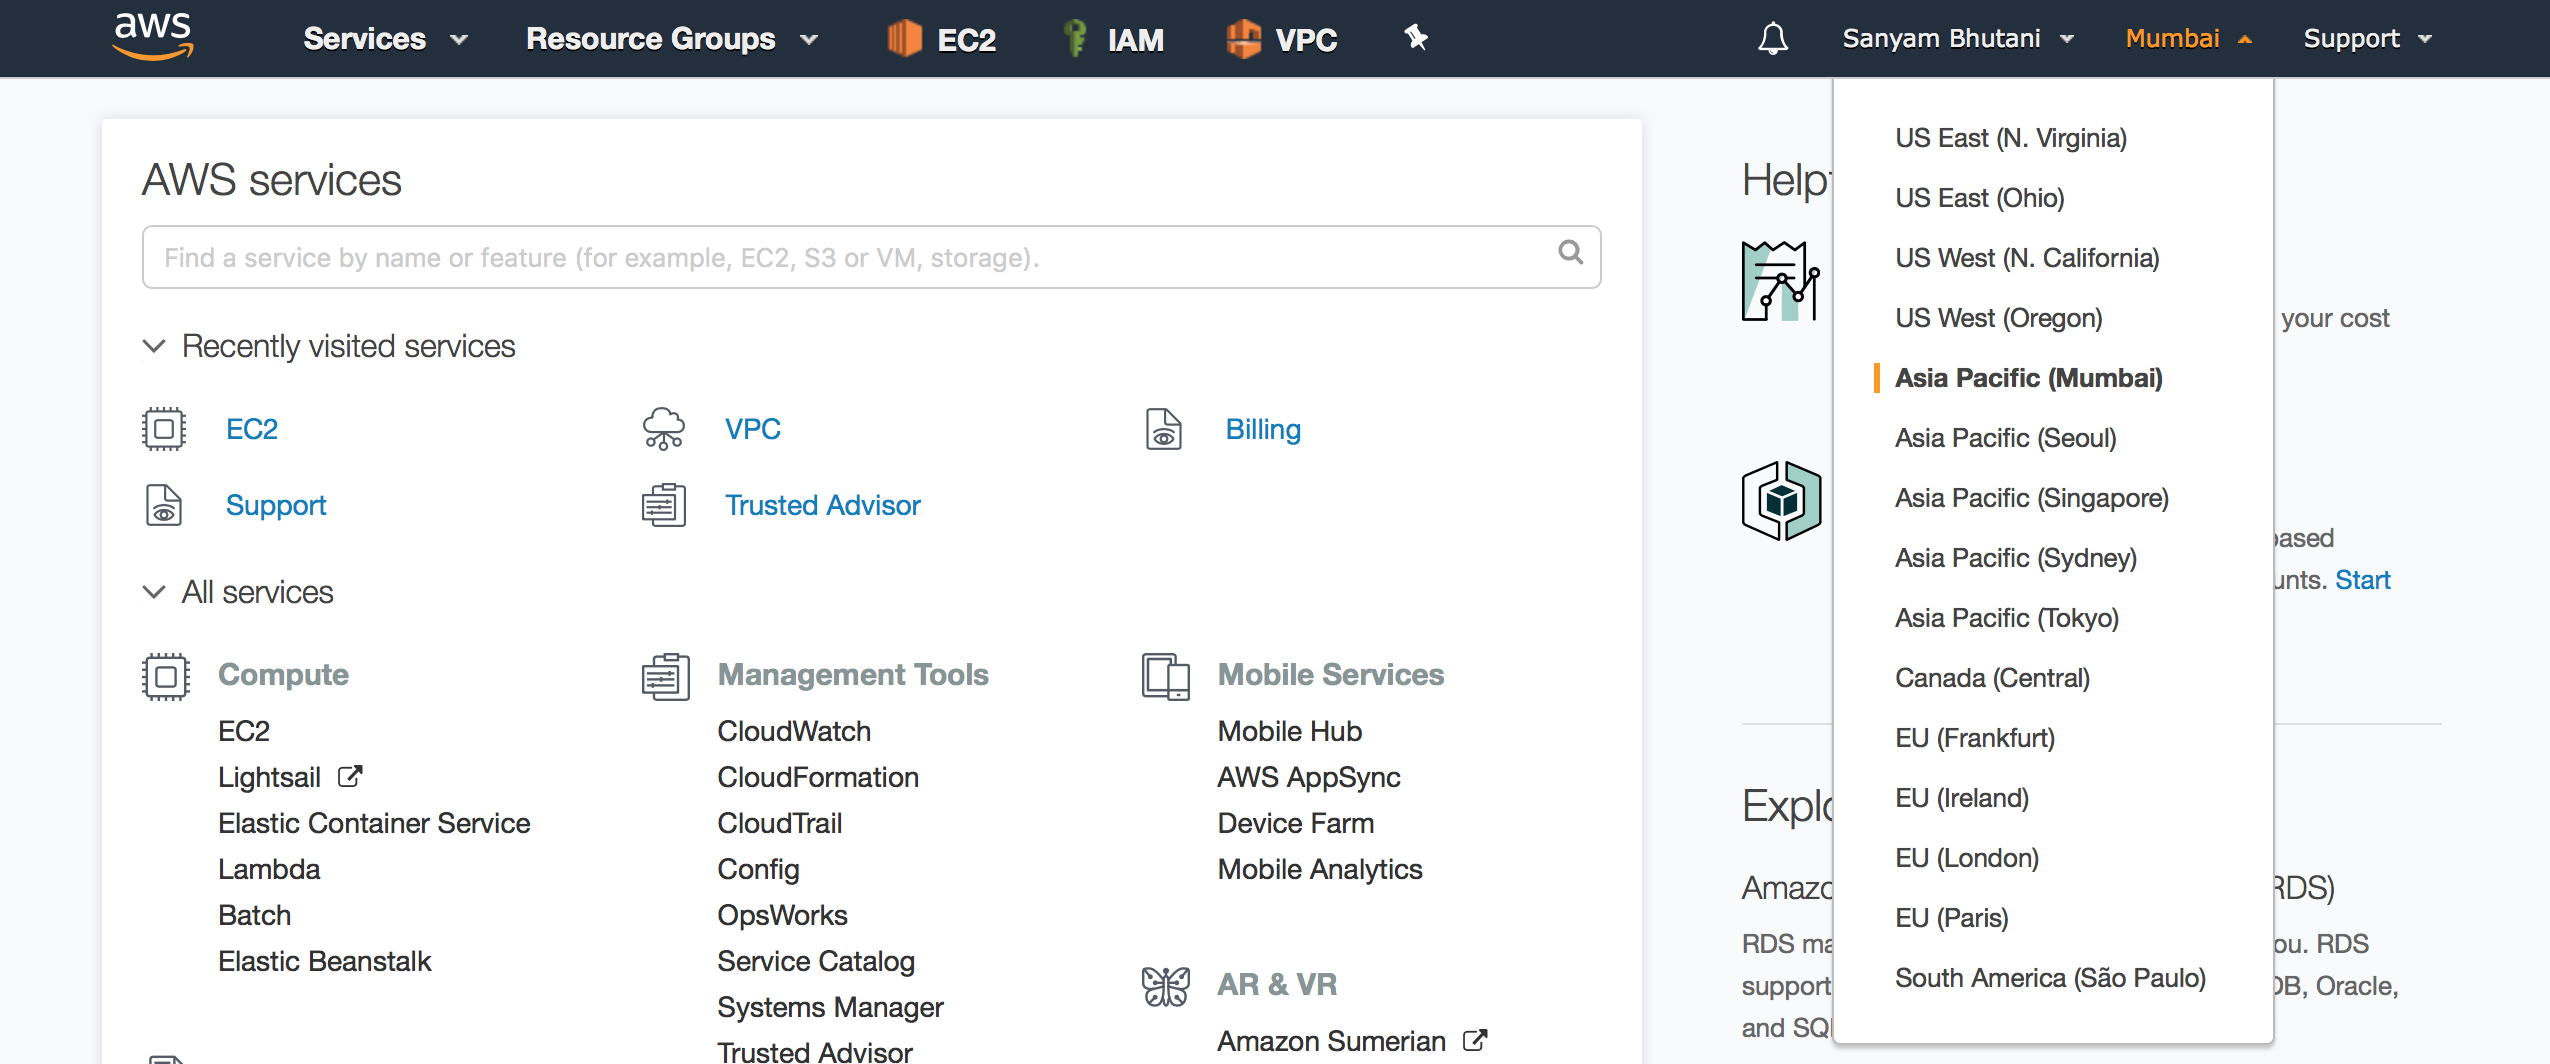Click the Trusted Advisor clipboard icon
The width and height of the screenshot is (2550, 1064).
[664, 505]
